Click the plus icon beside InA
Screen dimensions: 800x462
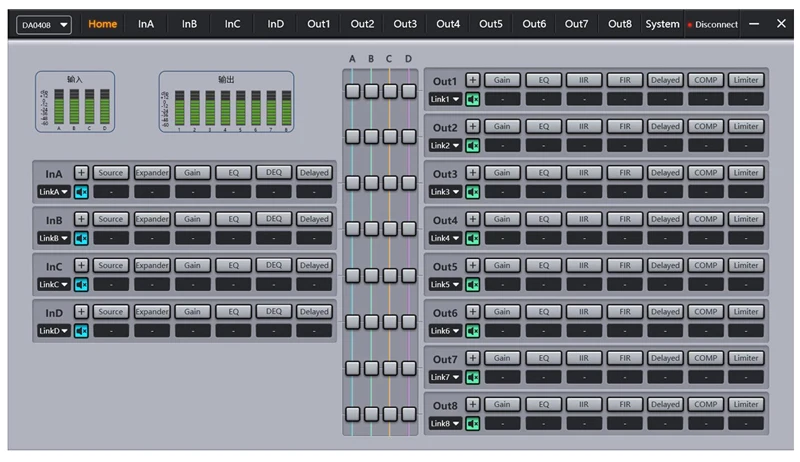tap(81, 172)
